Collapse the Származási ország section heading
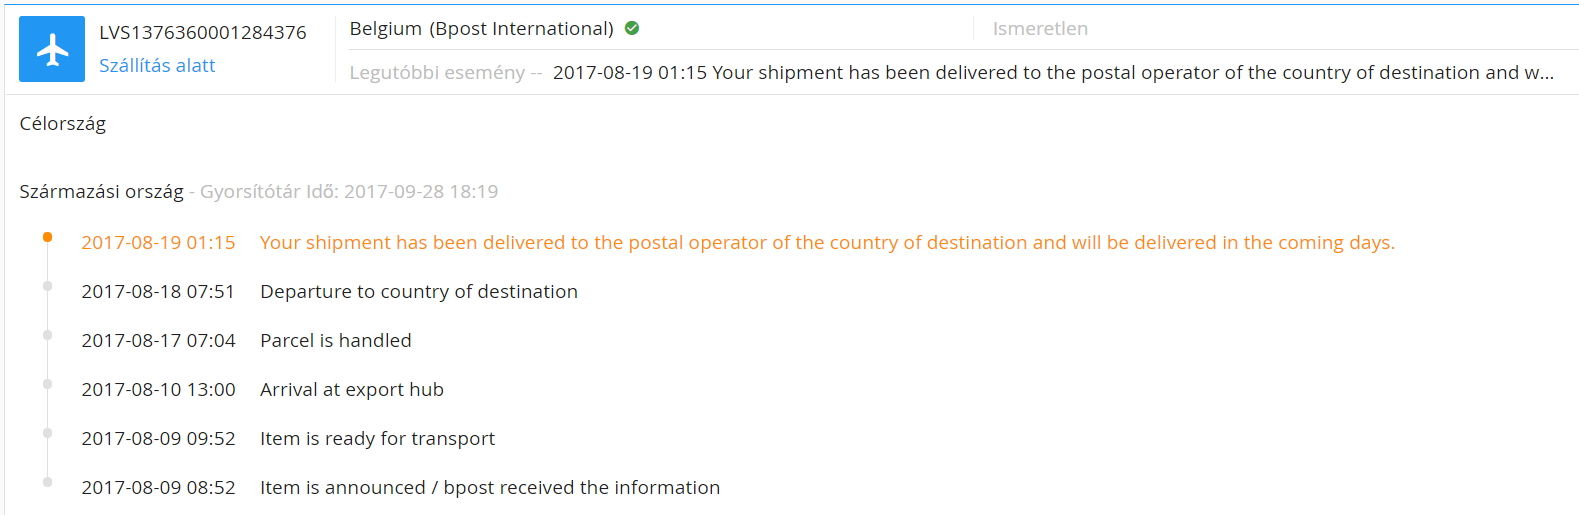Image resolution: width=1579 pixels, height=515 pixels. coord(101,191)
